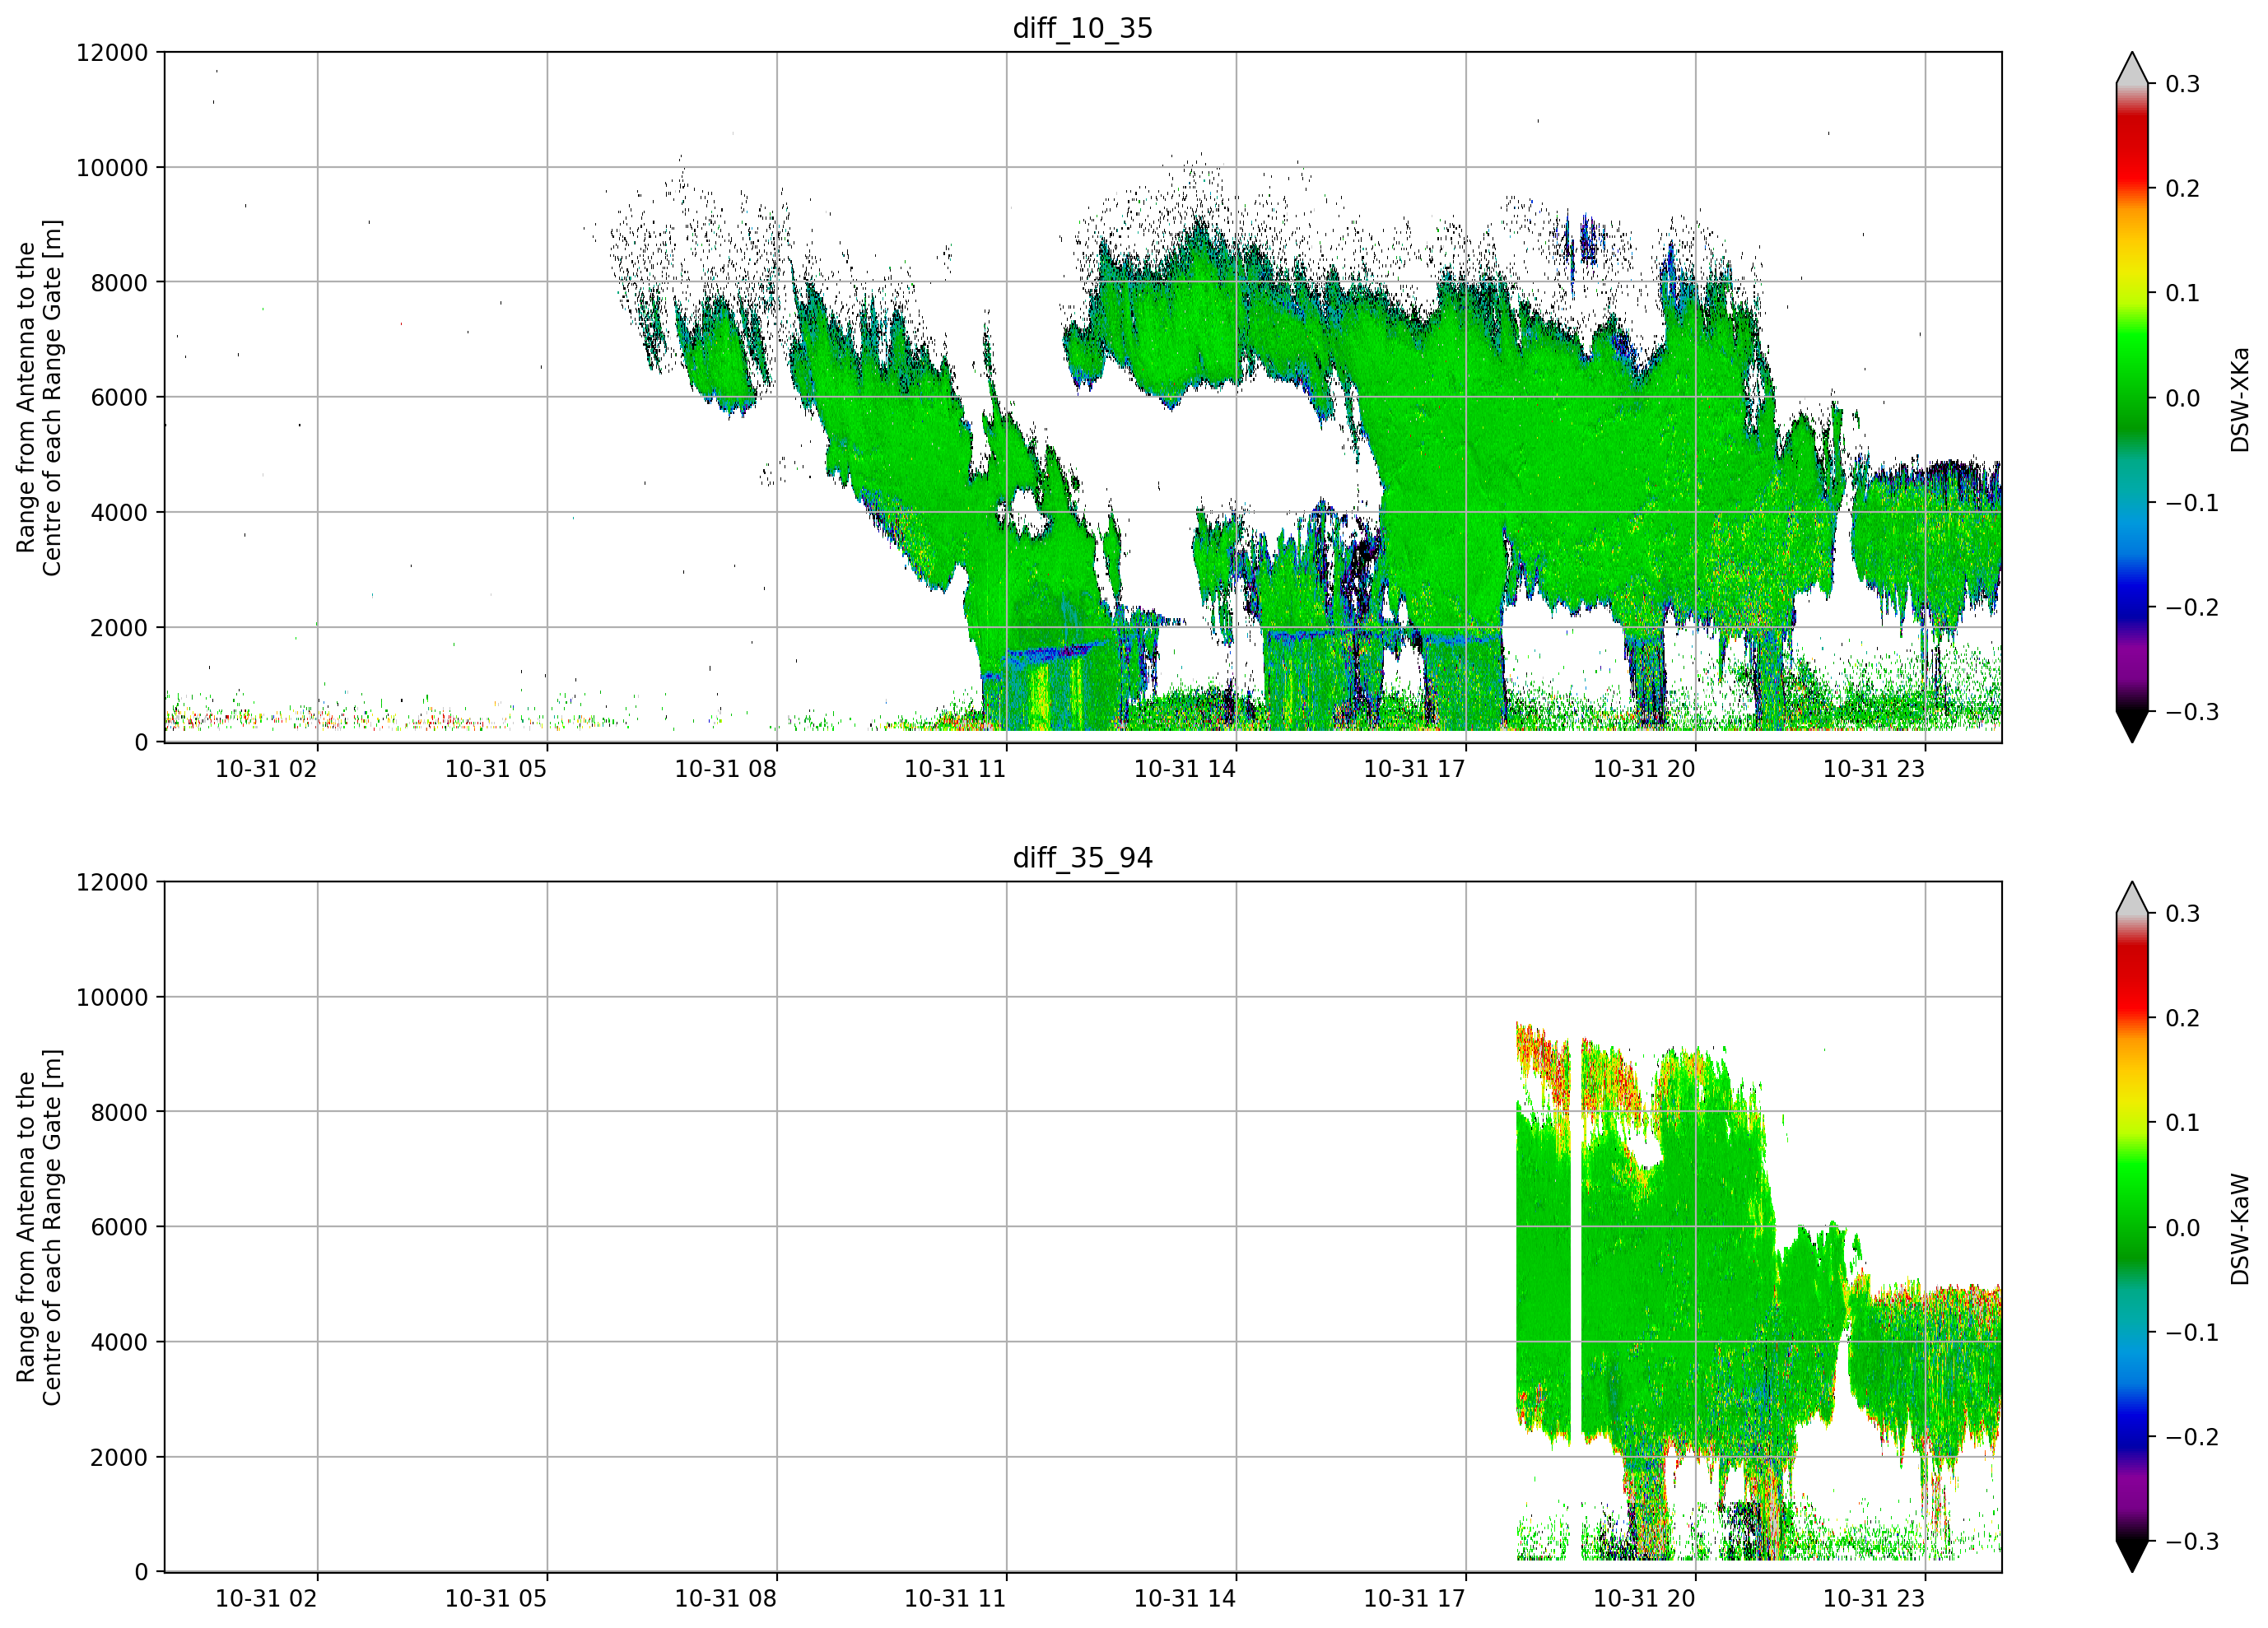Click the '10-31 23' x-tick on bottom plot
Screen dimensions: 2268x1628
pos(1874,1599)
